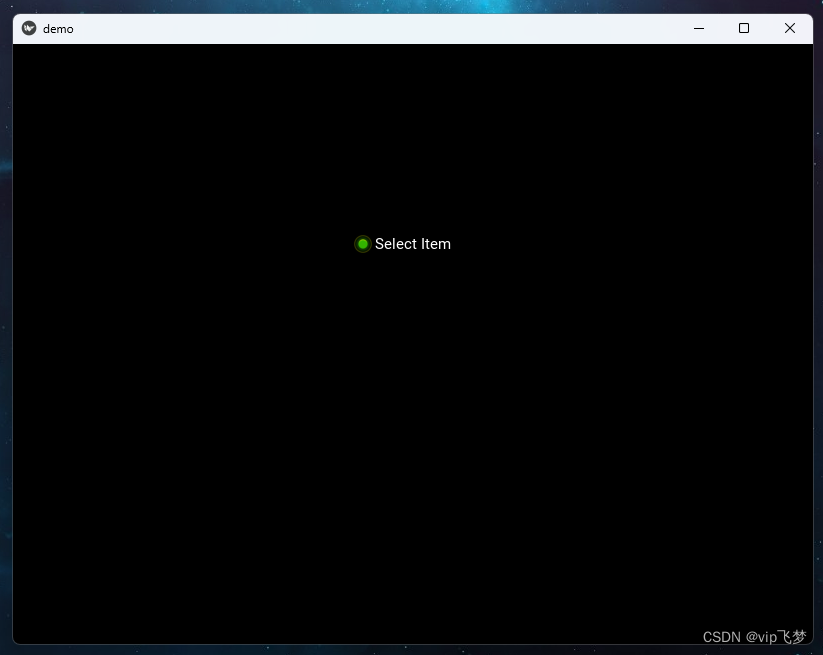The width and height of the screenshot is (823, 655).
Task: Maximize the demo window
Action: 744,28
